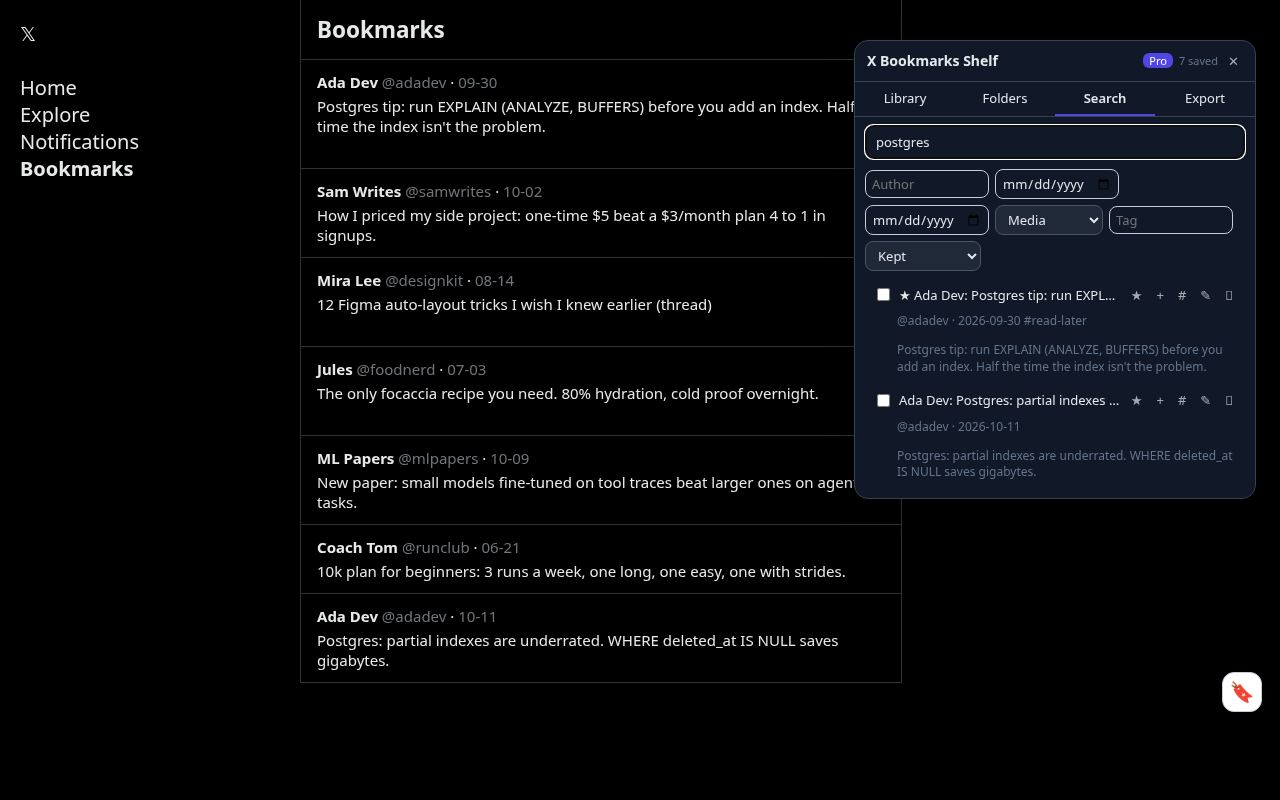Image resolution: width=1280 pixels, height=800 pixels.
Task: Click pencil edit icon on 'Postgres: partial indexes' result
Action: [x=1205, y=400]
